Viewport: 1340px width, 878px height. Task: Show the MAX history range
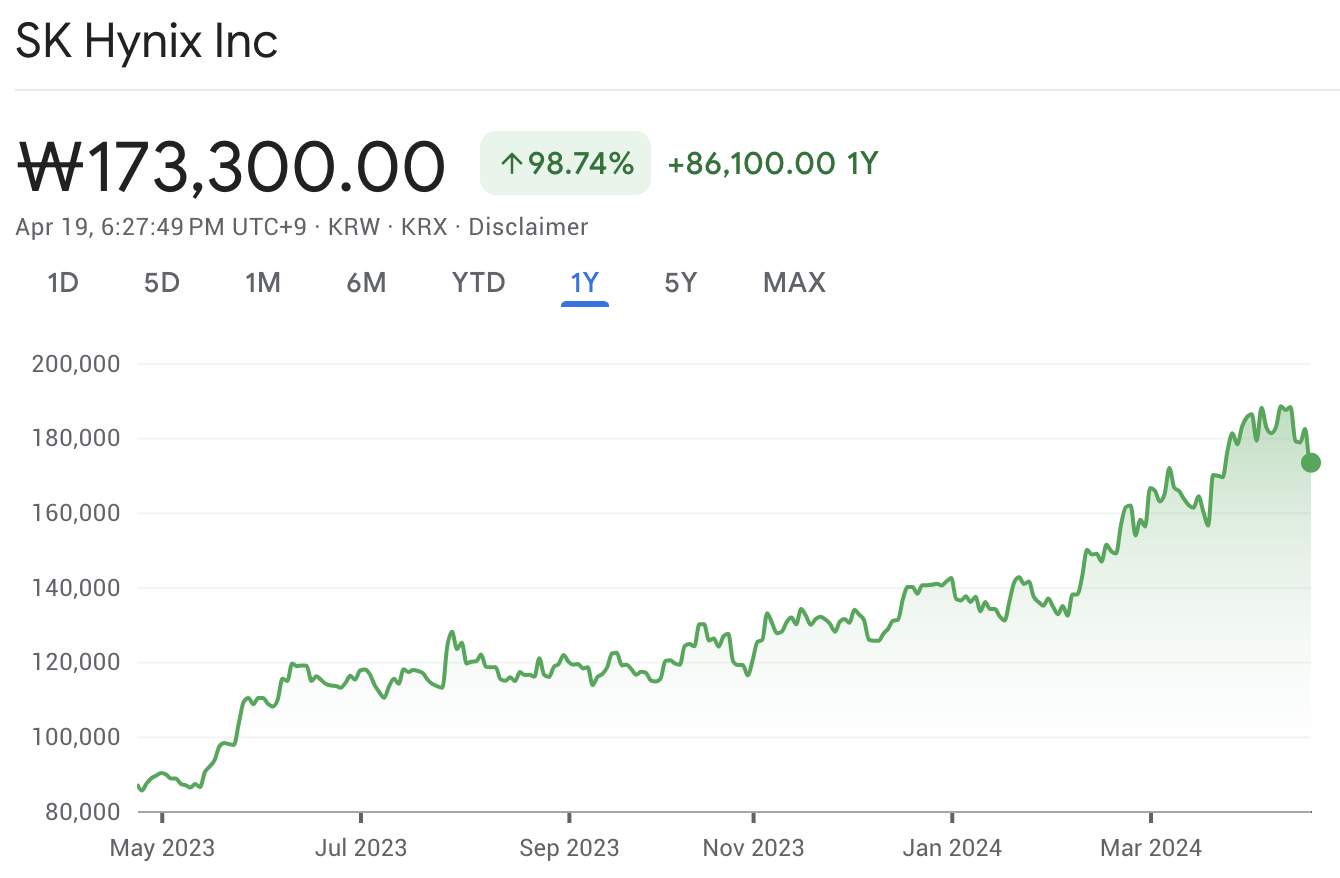[794, 283]
